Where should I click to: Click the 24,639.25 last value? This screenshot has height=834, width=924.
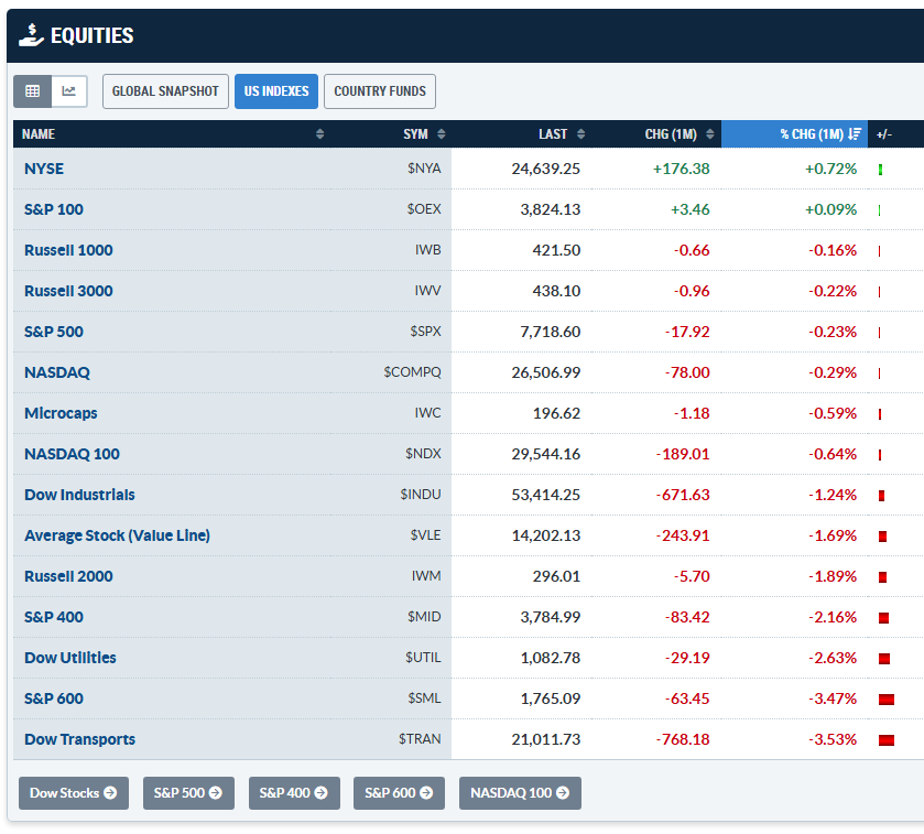pos(546,169)
